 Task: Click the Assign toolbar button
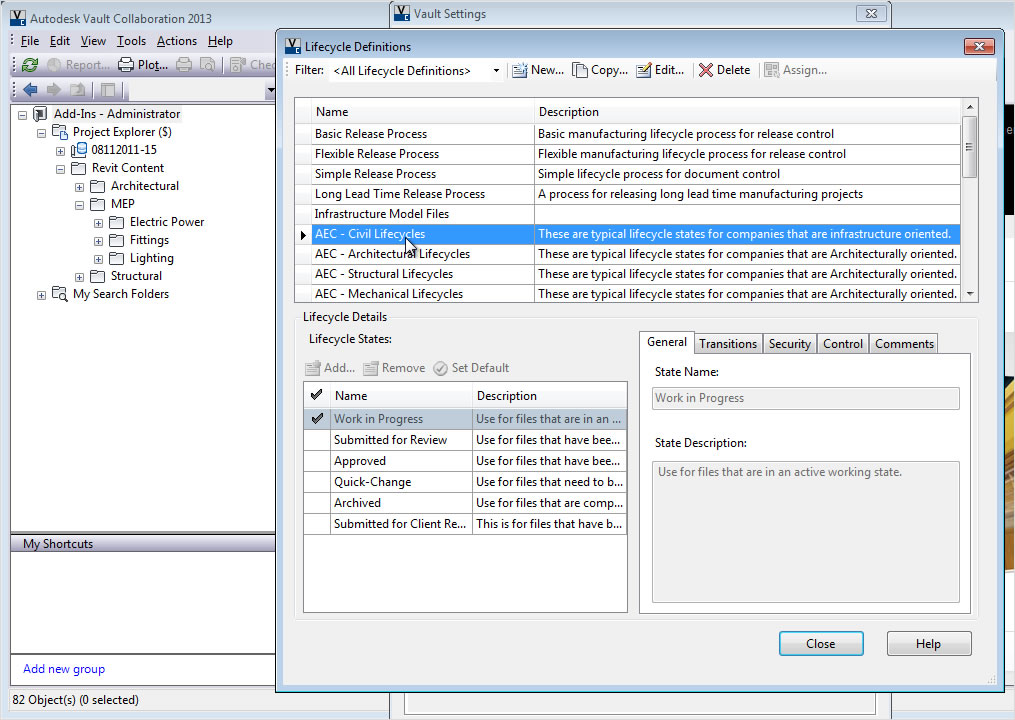796,70
